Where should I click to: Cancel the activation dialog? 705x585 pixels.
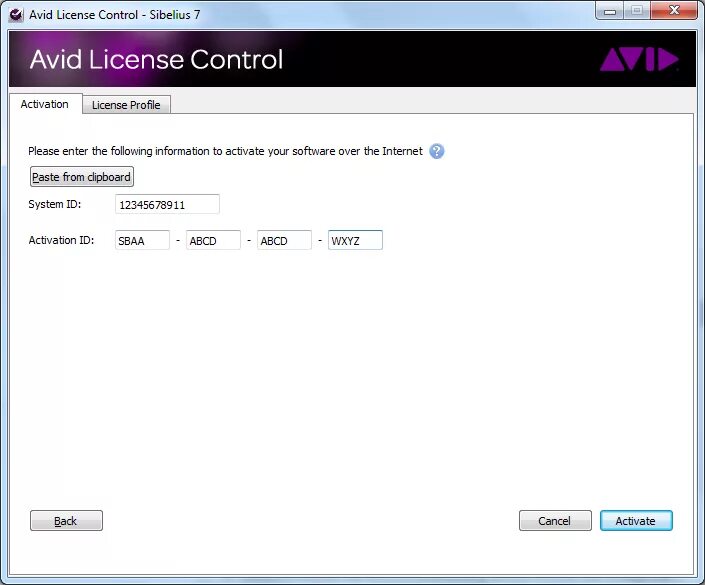point(555,521)
